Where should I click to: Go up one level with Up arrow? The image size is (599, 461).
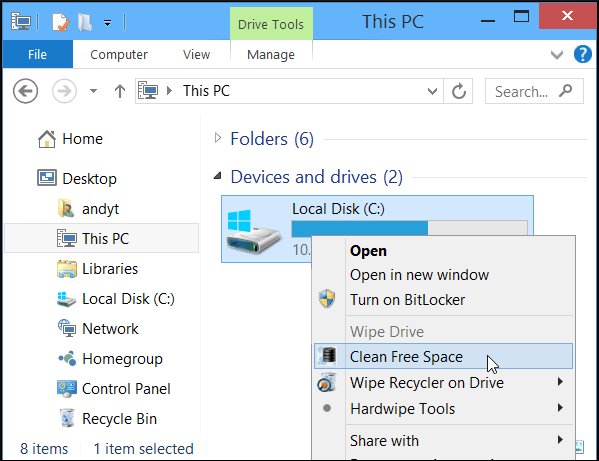coord(120,91)
